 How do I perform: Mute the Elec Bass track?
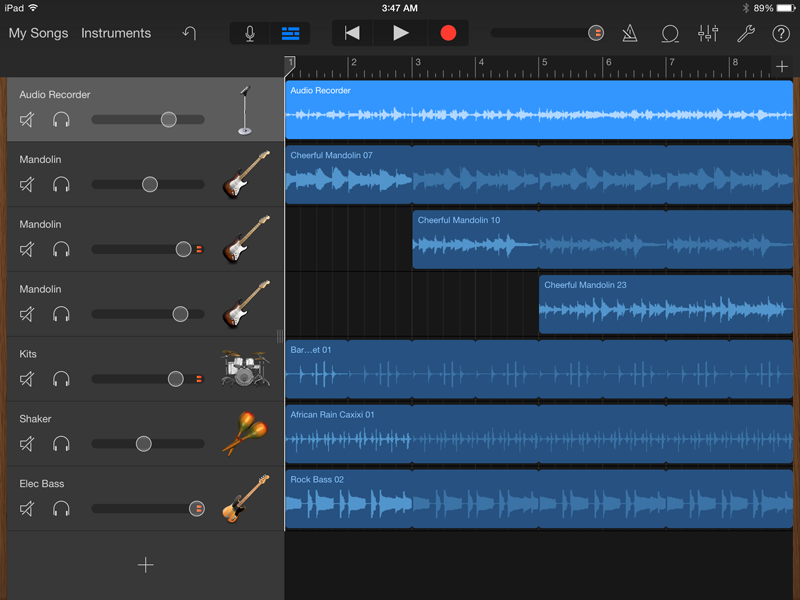[27, 508]
